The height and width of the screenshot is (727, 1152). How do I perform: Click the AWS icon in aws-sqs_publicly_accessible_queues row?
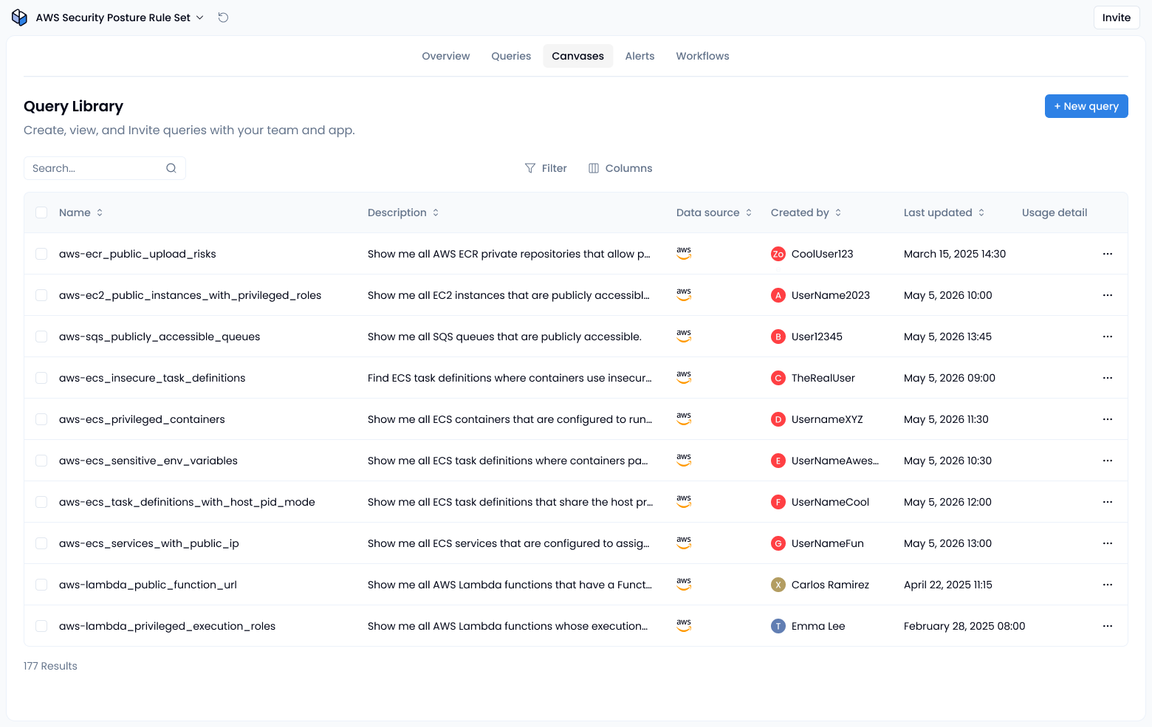[684, 336]
